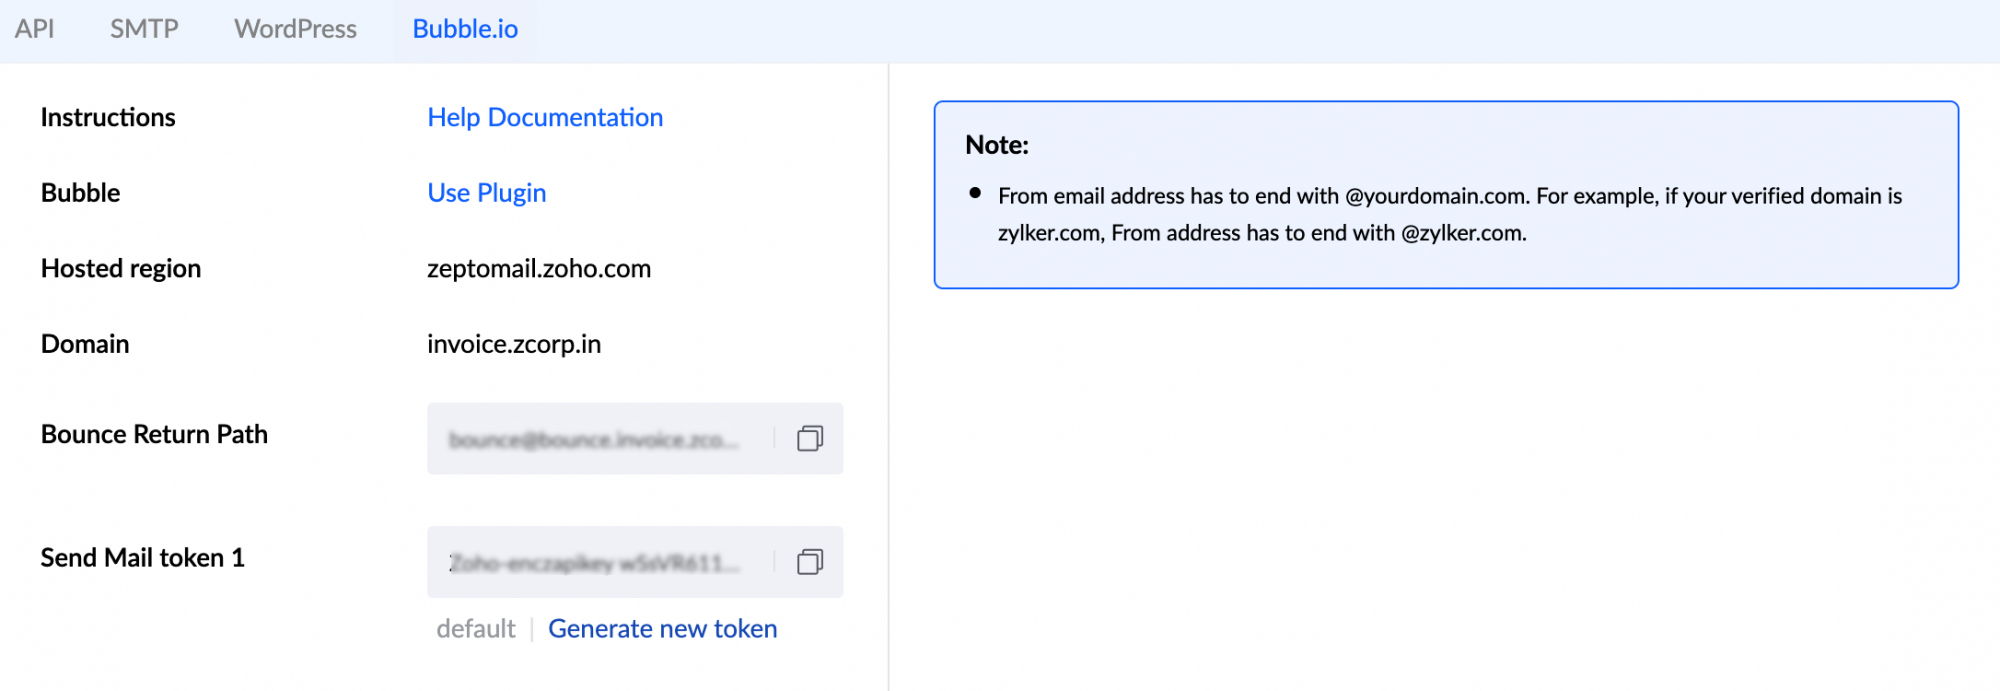
Task: Click Generate new token
Action: tap(663, 628)
